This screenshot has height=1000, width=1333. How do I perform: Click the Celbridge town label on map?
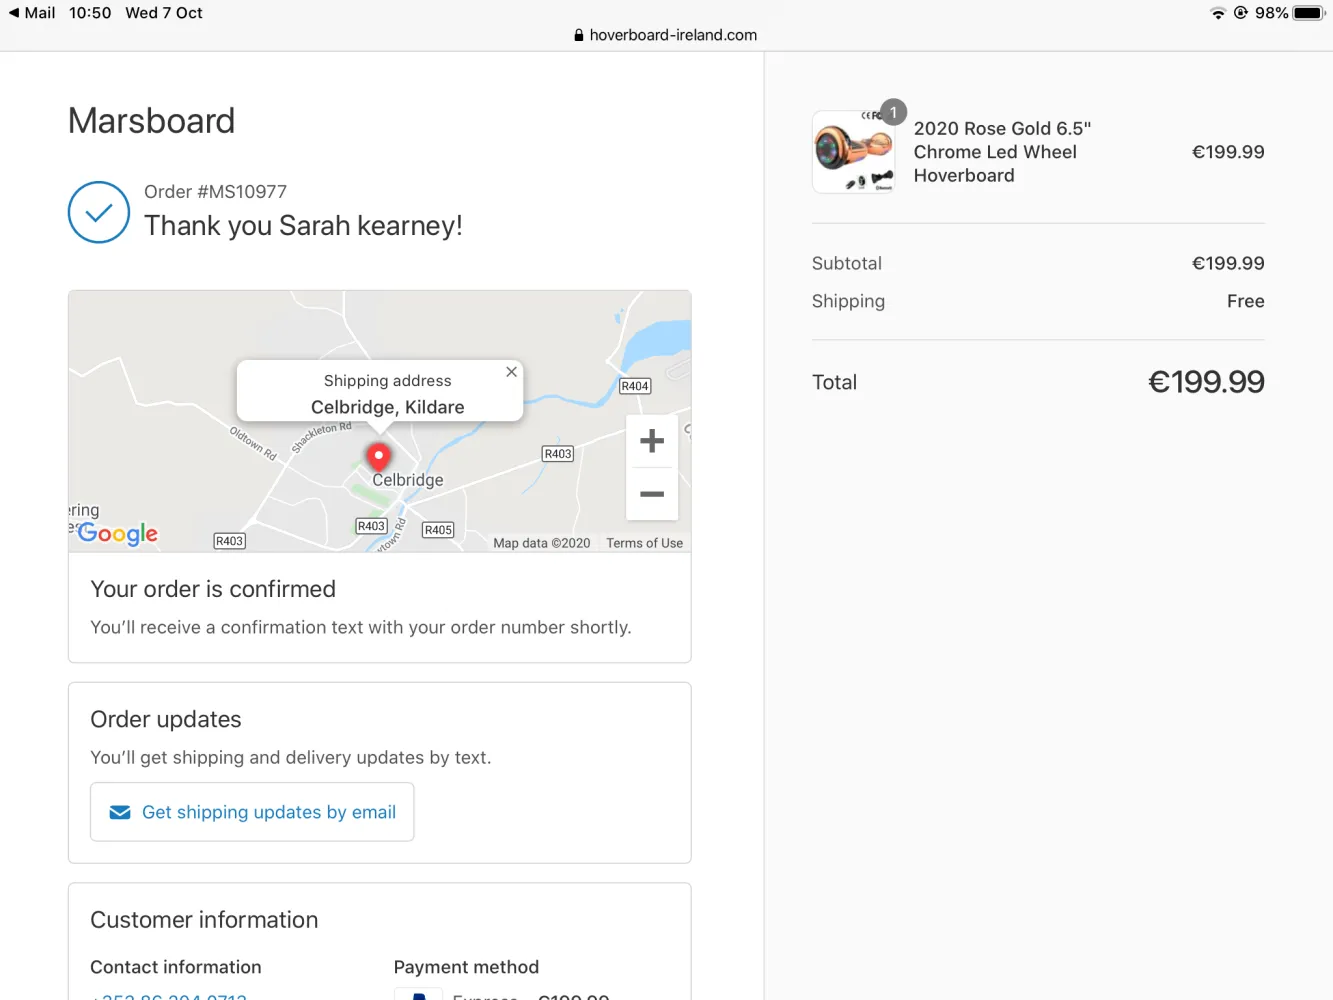[x=408, y=480]
